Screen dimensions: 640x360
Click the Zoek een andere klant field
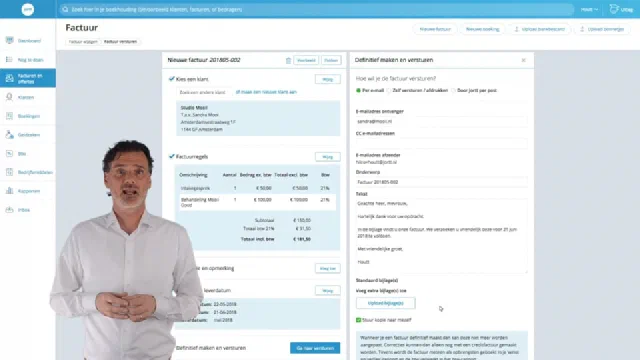pos(203,92)
